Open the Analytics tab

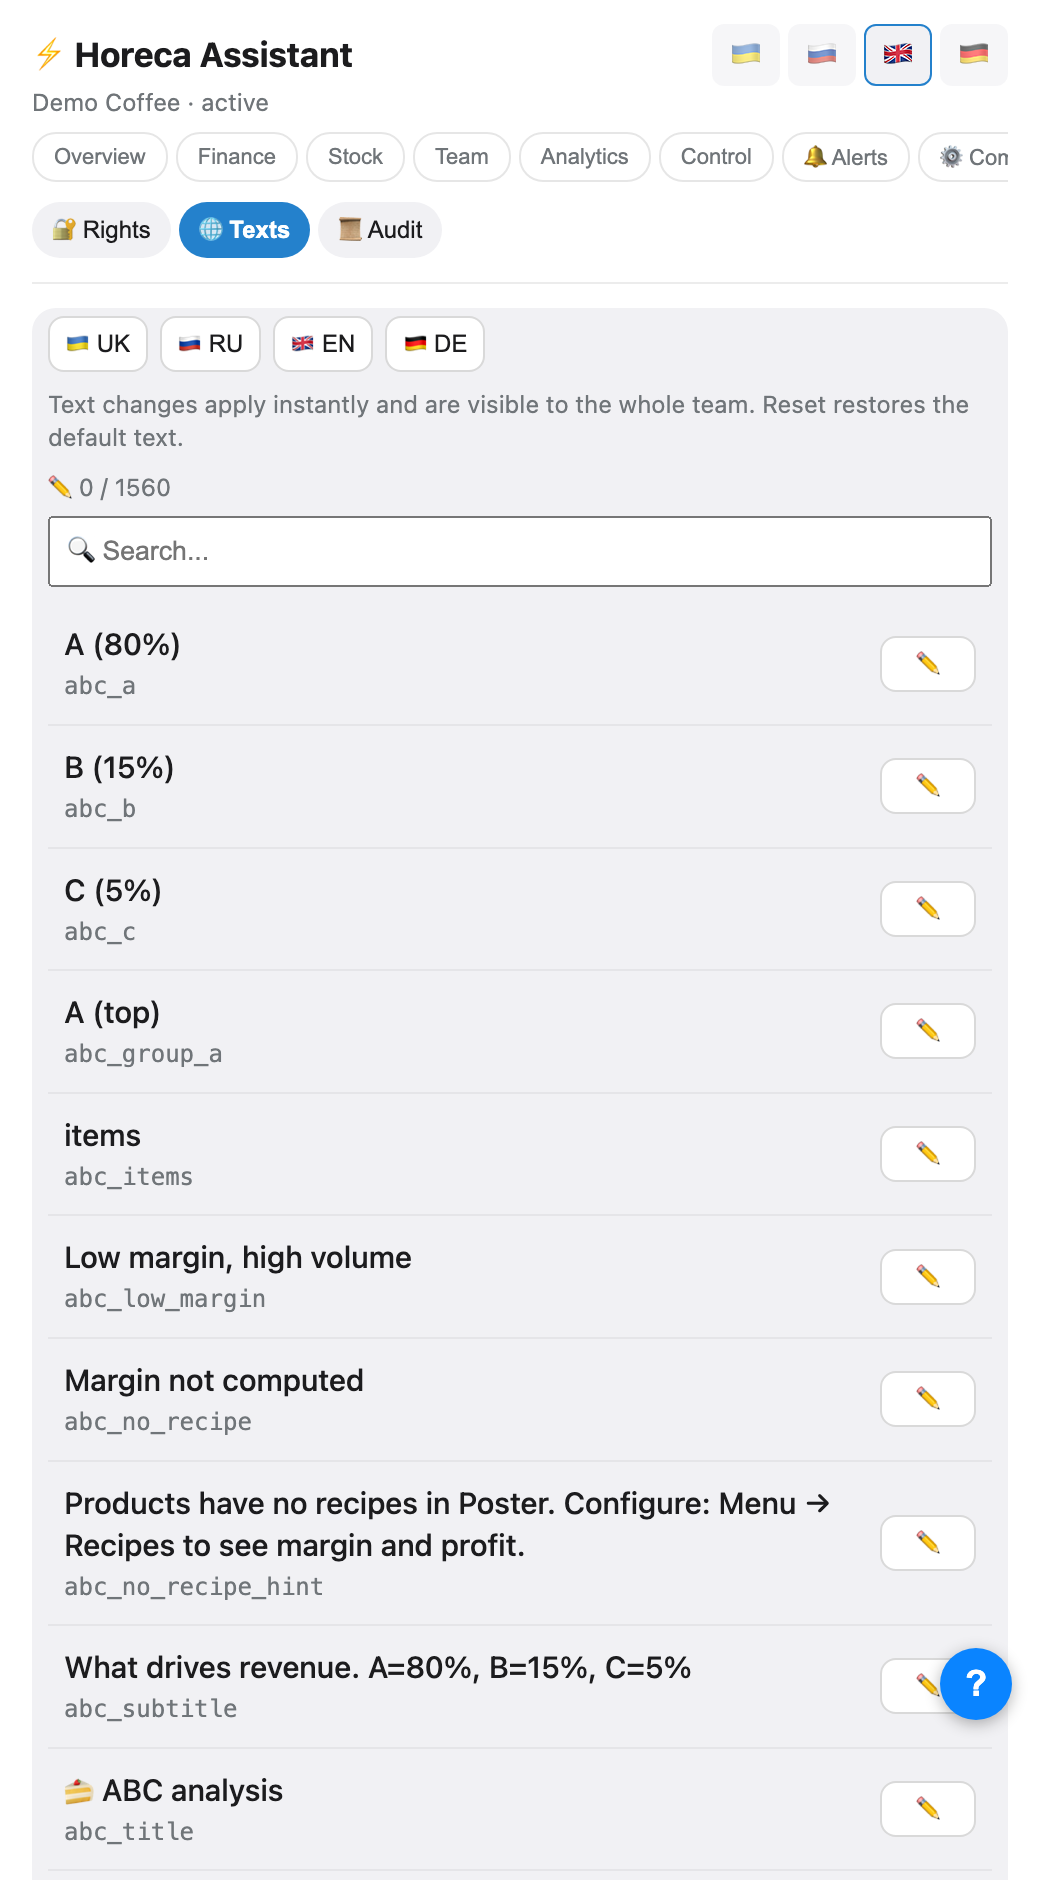(x=585, y=157)
